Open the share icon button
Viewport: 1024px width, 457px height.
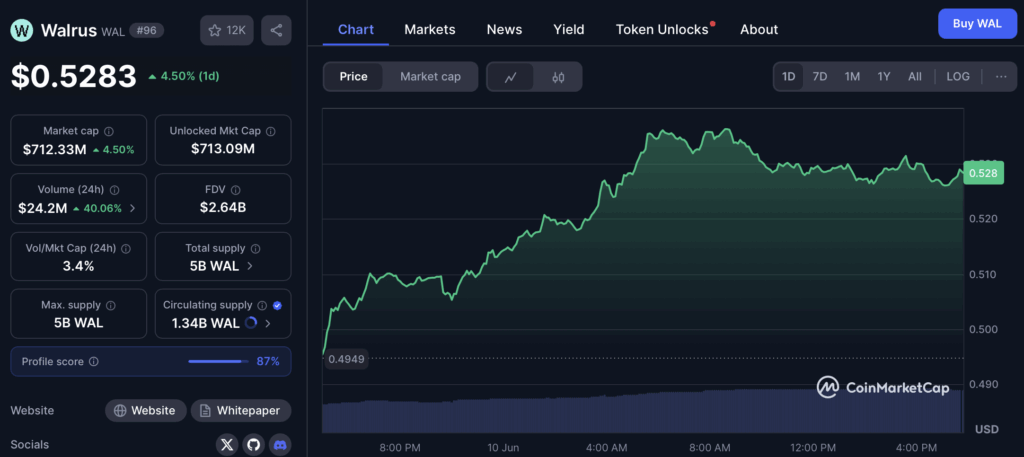[276, 30]
